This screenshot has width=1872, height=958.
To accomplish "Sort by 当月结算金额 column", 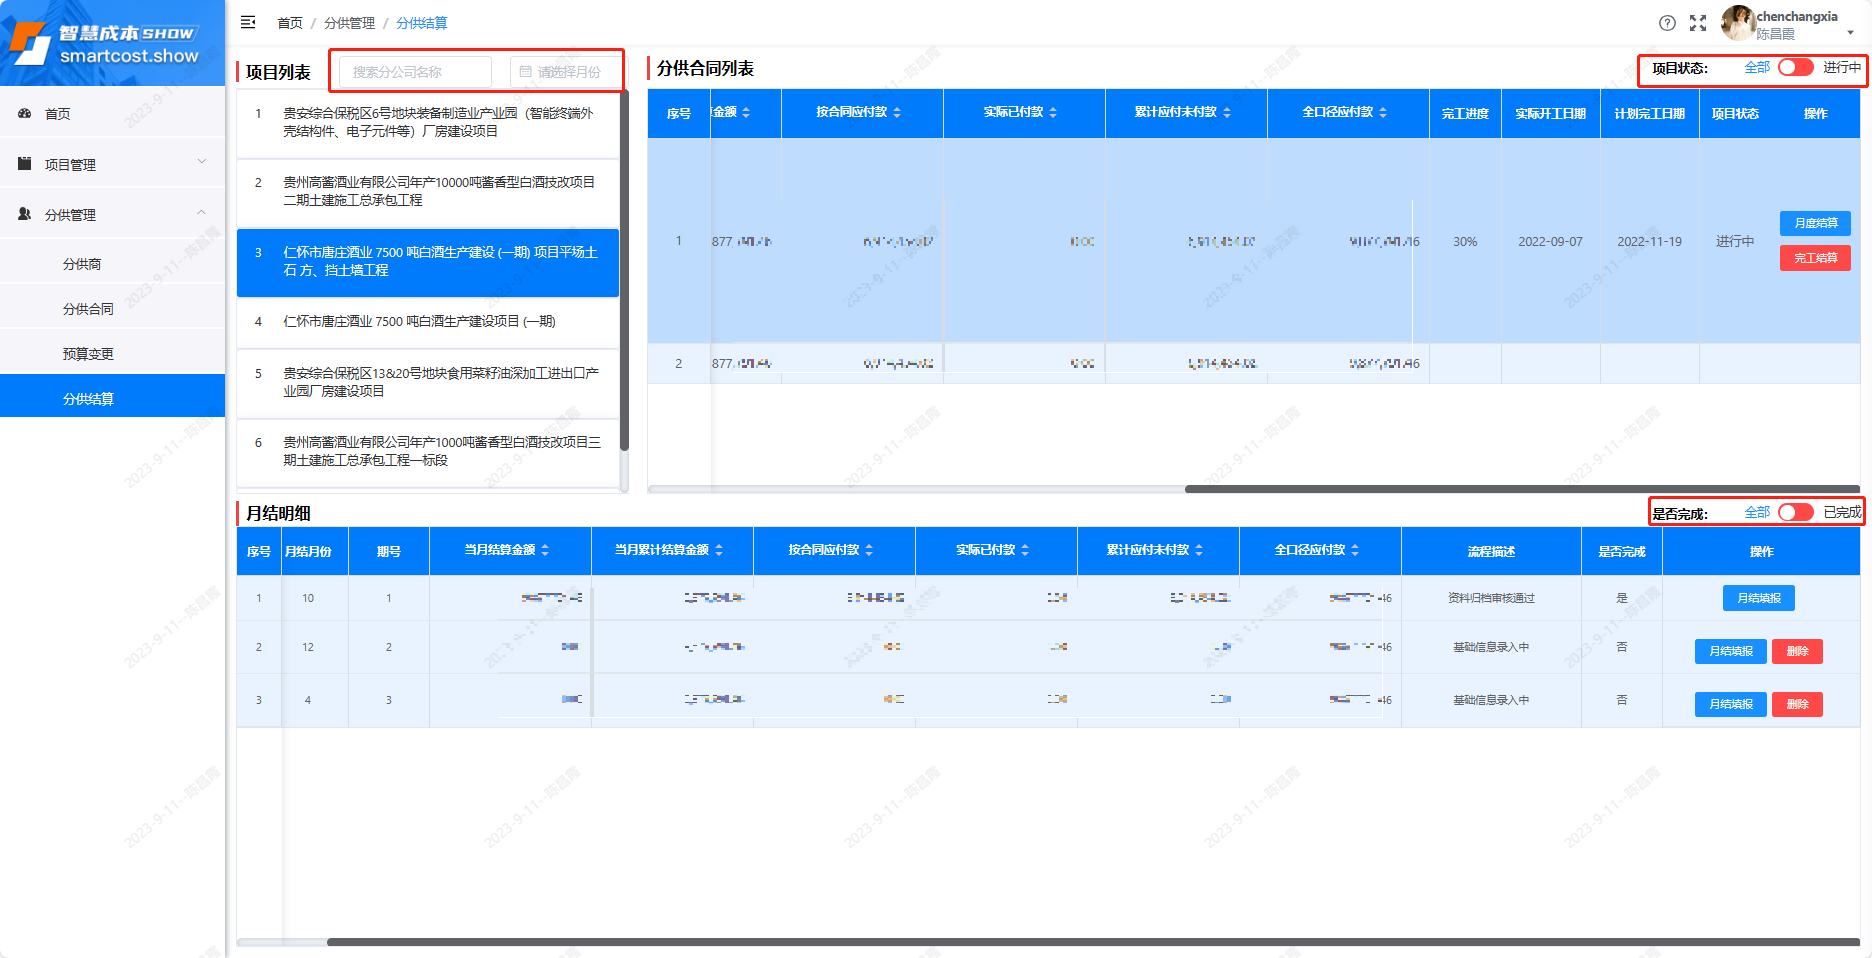I will click(x=545, y=551).
